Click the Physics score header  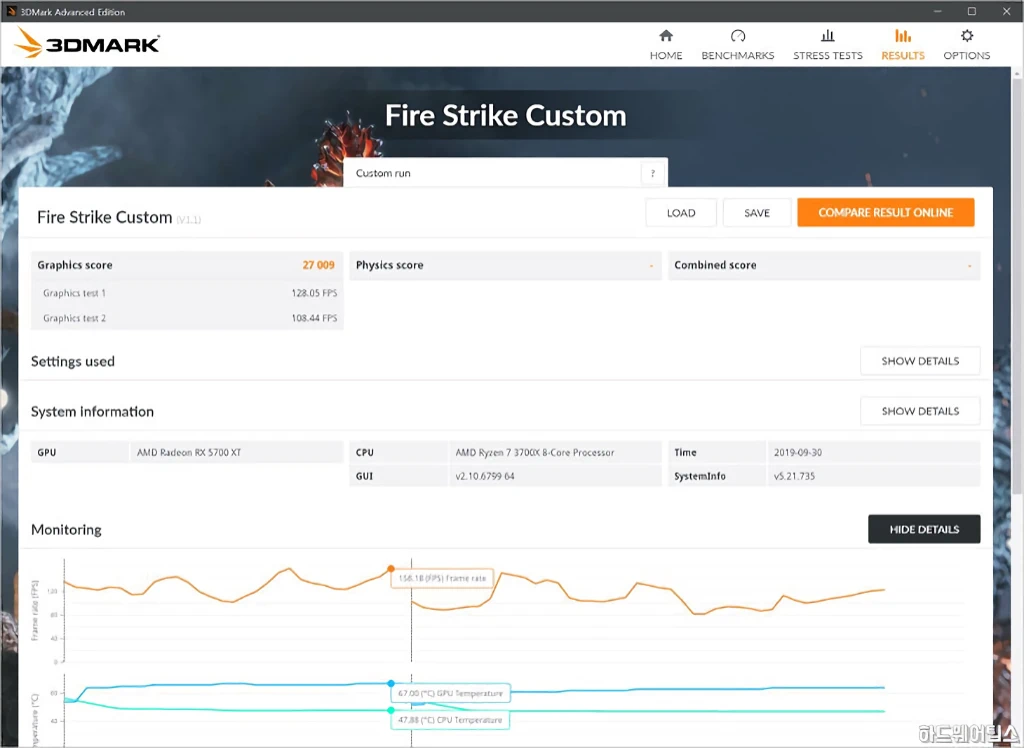[x=505, y=265]
